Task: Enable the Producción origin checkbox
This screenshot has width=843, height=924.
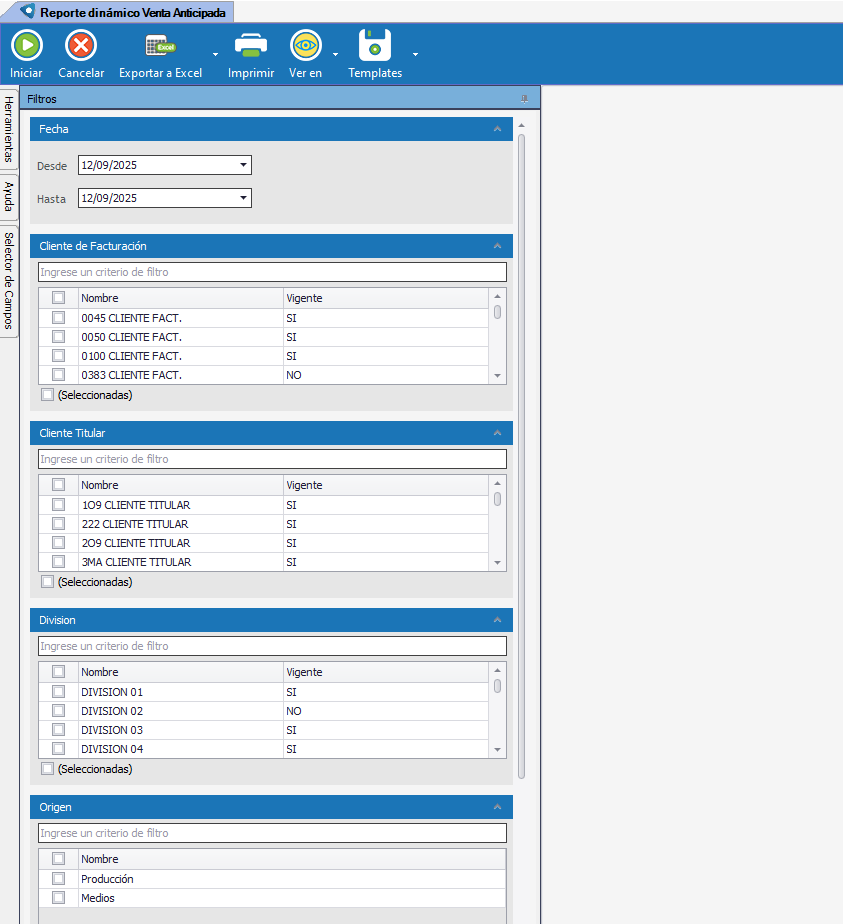Action: [x=59, y=879]
